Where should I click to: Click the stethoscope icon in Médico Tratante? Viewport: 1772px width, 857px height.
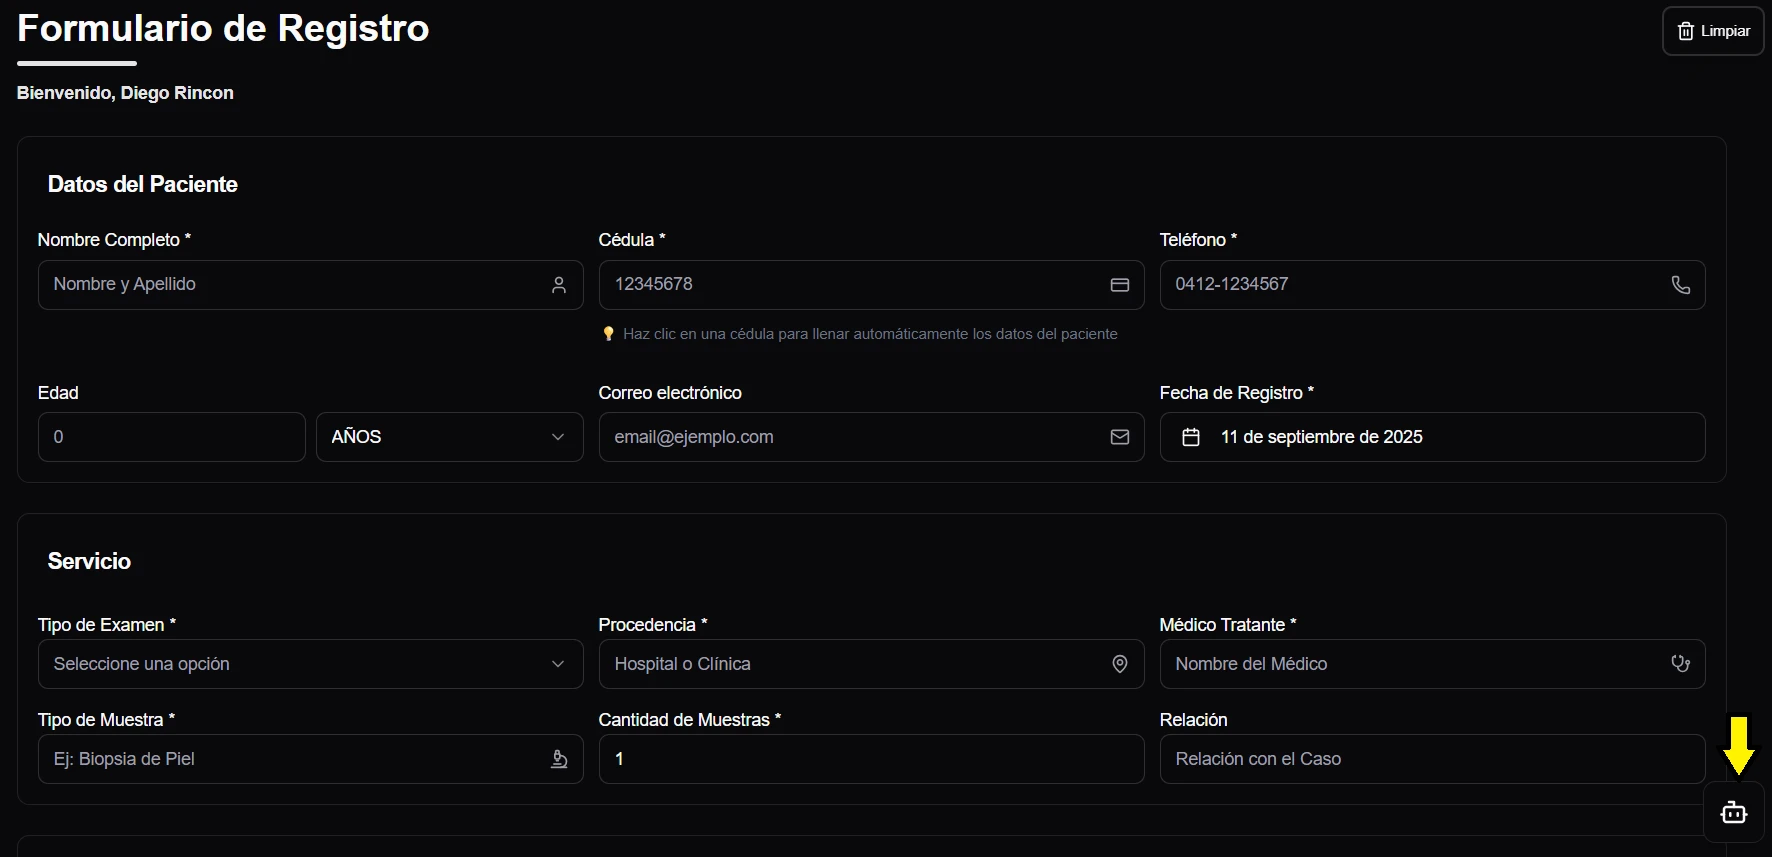(1681, 664)
